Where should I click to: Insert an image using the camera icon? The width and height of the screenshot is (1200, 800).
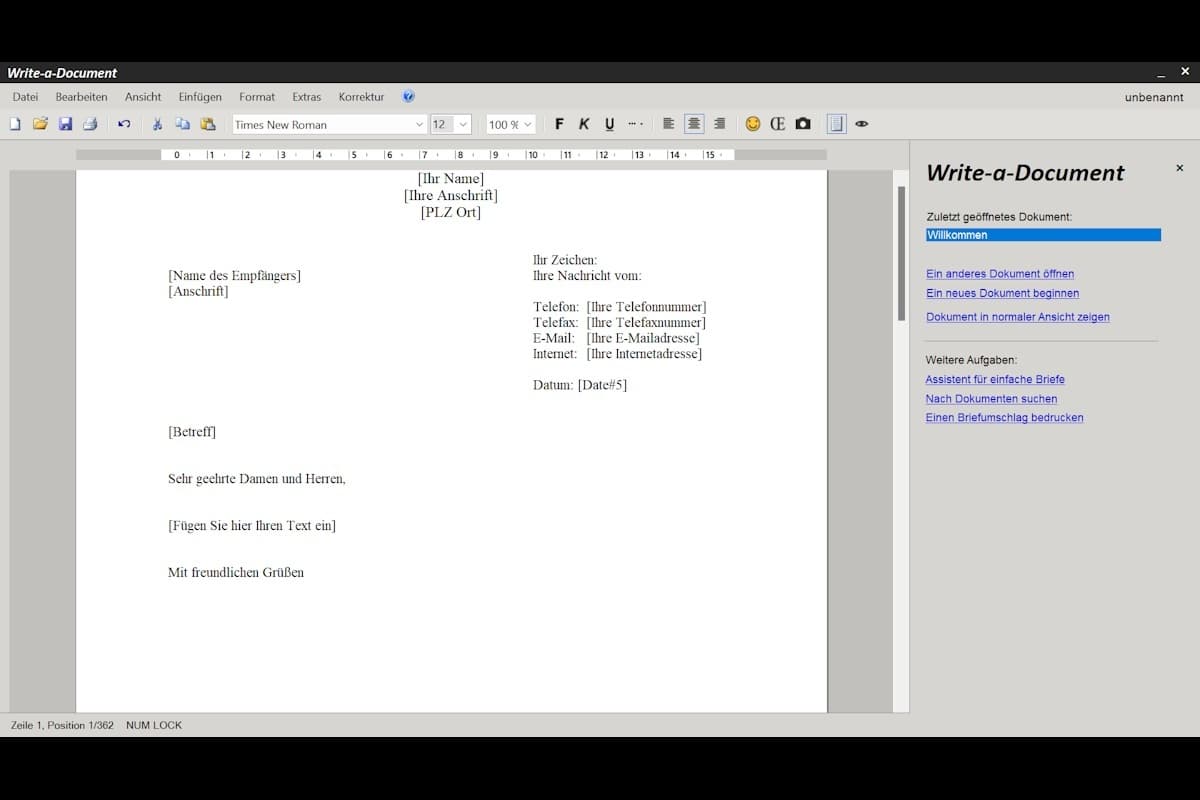pyautogui.click(x=803, y=123)
